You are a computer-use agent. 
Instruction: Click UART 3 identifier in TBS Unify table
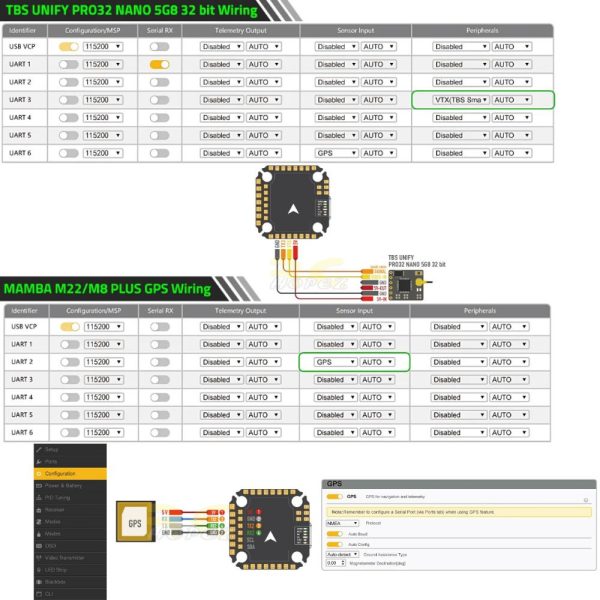20,100
